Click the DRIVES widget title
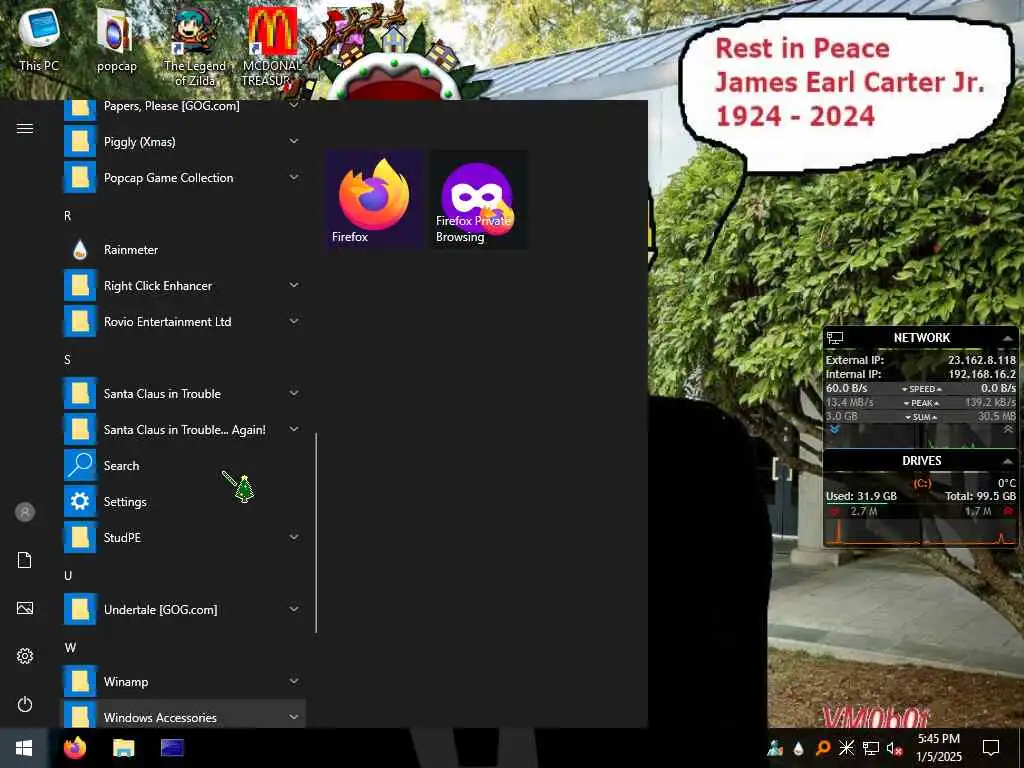Viewport: 1024px width, 768px height. click(x=921, y=460)
